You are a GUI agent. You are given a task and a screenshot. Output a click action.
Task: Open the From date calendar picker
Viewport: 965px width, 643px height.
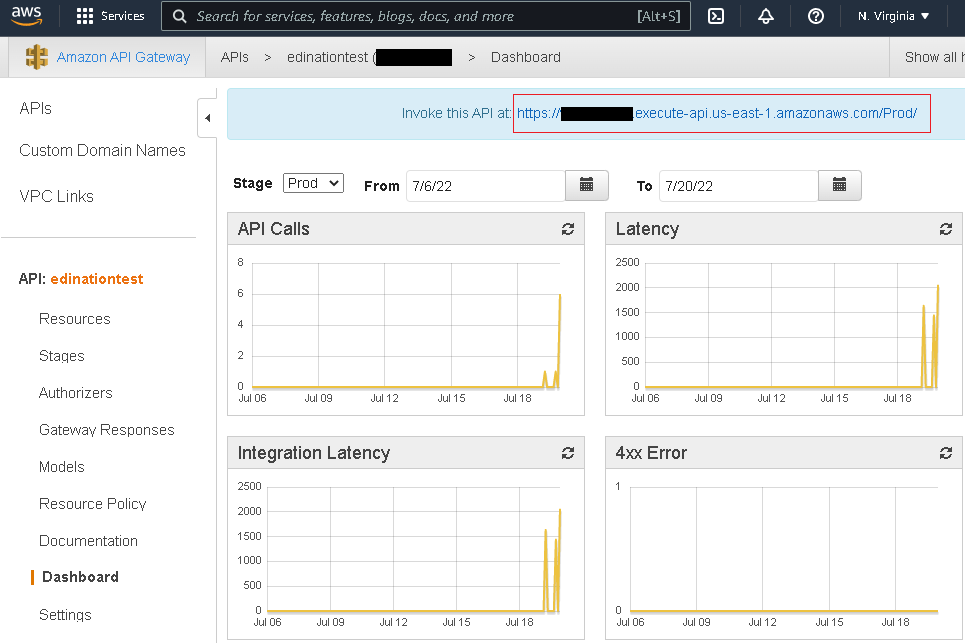pyautogui.click(x=587, y=185)
